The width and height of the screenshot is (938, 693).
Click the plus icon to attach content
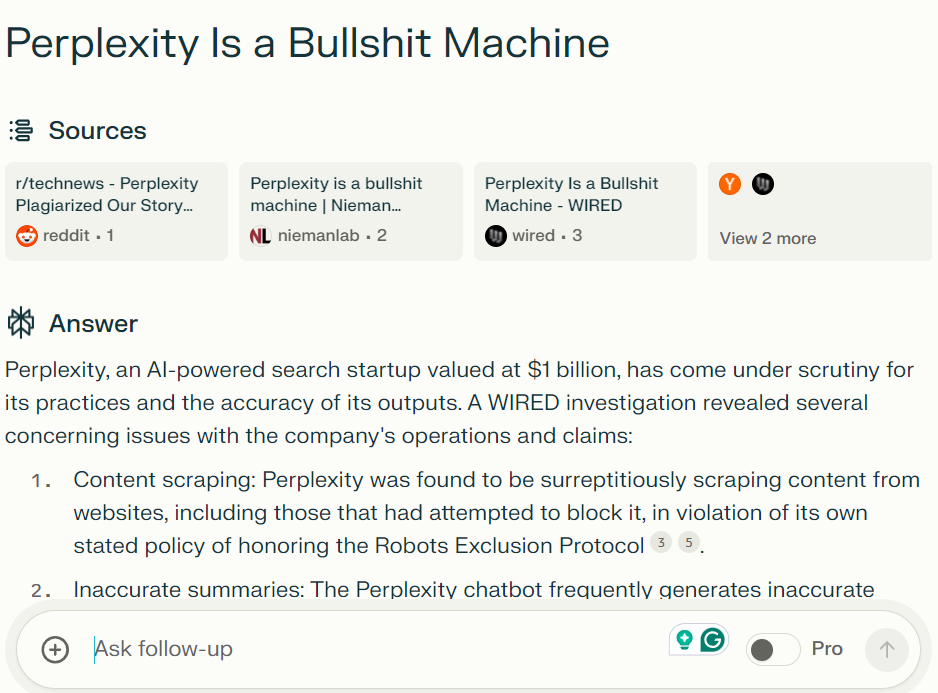[55, 649]
